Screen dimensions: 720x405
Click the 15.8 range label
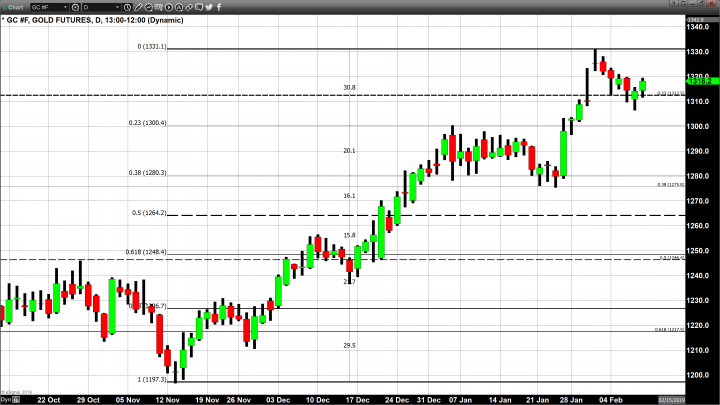349,235
